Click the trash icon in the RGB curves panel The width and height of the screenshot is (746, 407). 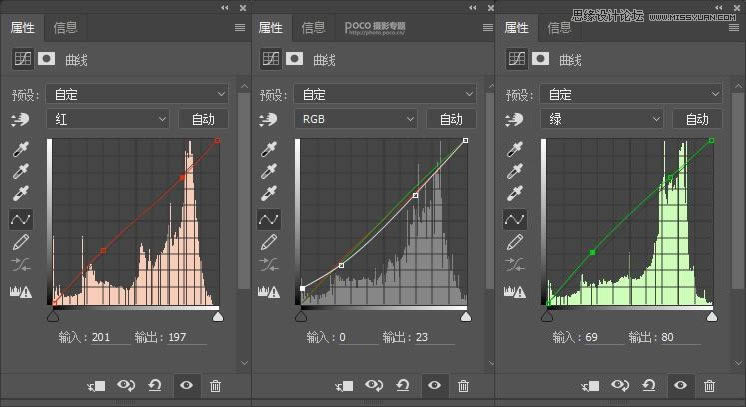click(x=463, y=385)
